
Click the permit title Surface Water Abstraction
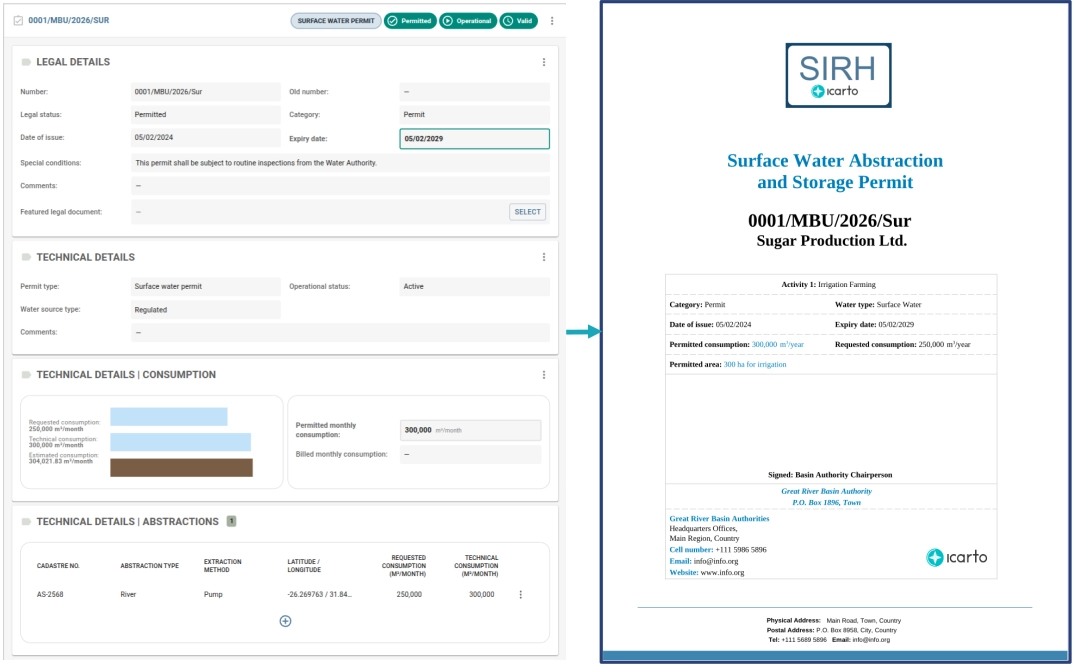834,171
